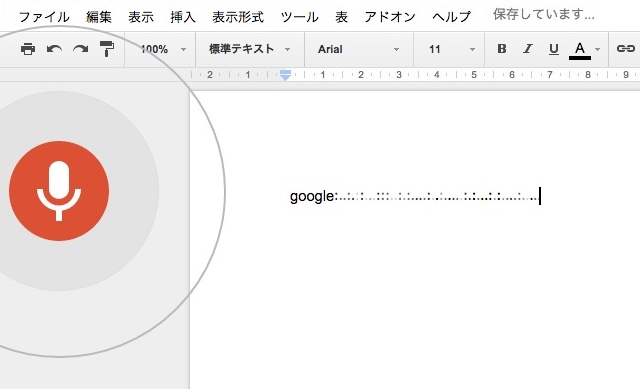The width and height of the screenshot is (640, 389).
Task: Open the 表示形式 menu
Action: (238, 17)
